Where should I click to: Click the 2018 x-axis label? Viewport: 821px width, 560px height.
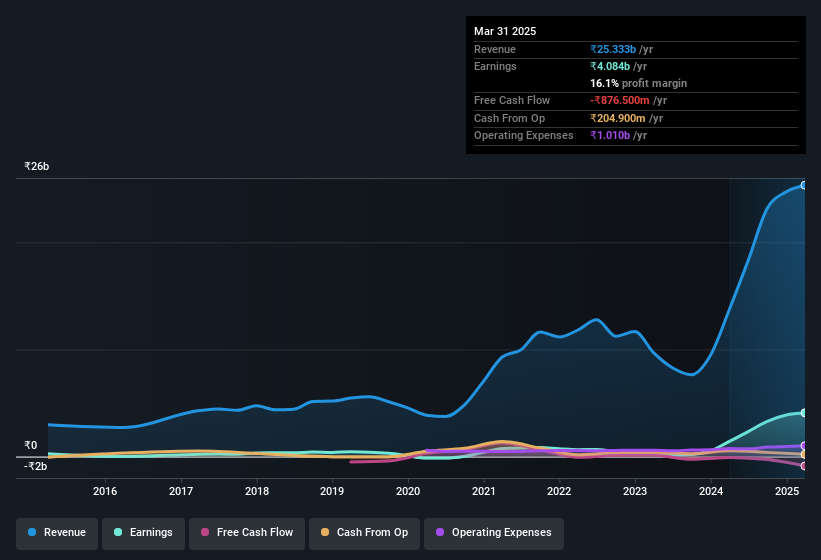coord(257,491)
